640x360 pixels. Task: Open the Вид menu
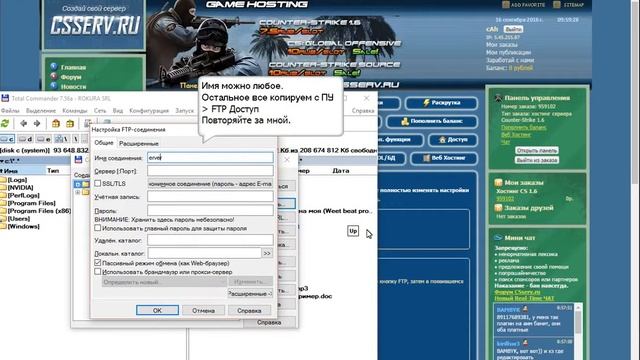118,111
